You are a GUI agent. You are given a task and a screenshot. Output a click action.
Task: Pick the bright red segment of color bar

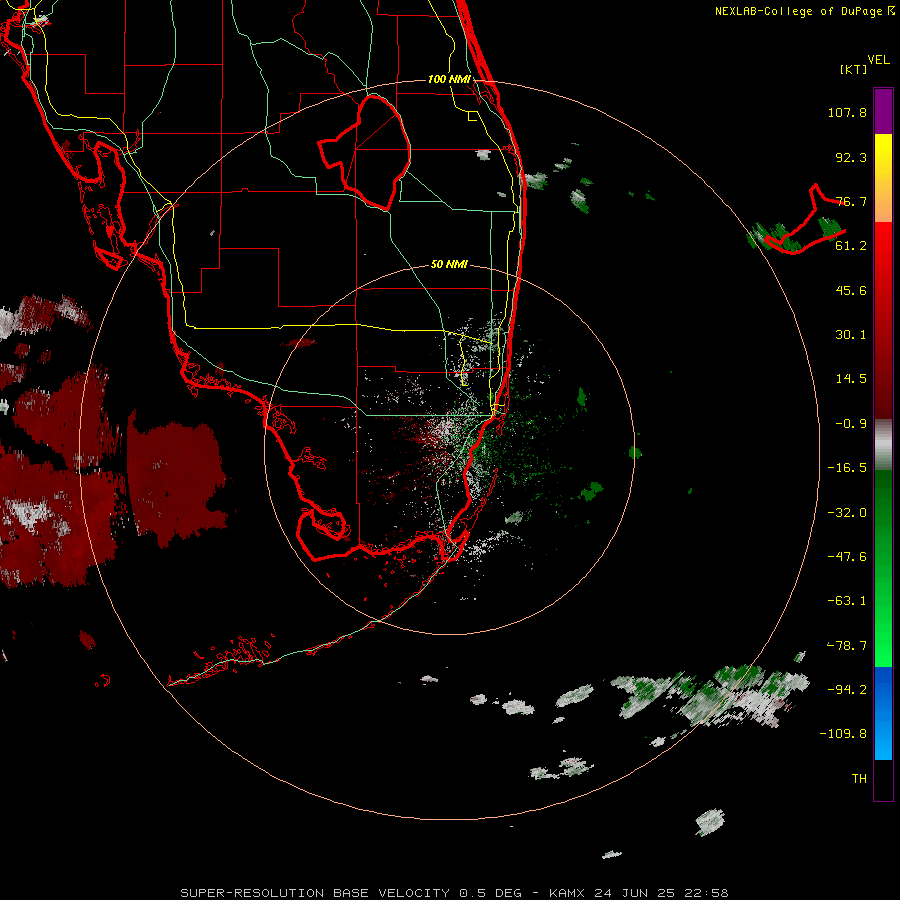tap(883, 253)
